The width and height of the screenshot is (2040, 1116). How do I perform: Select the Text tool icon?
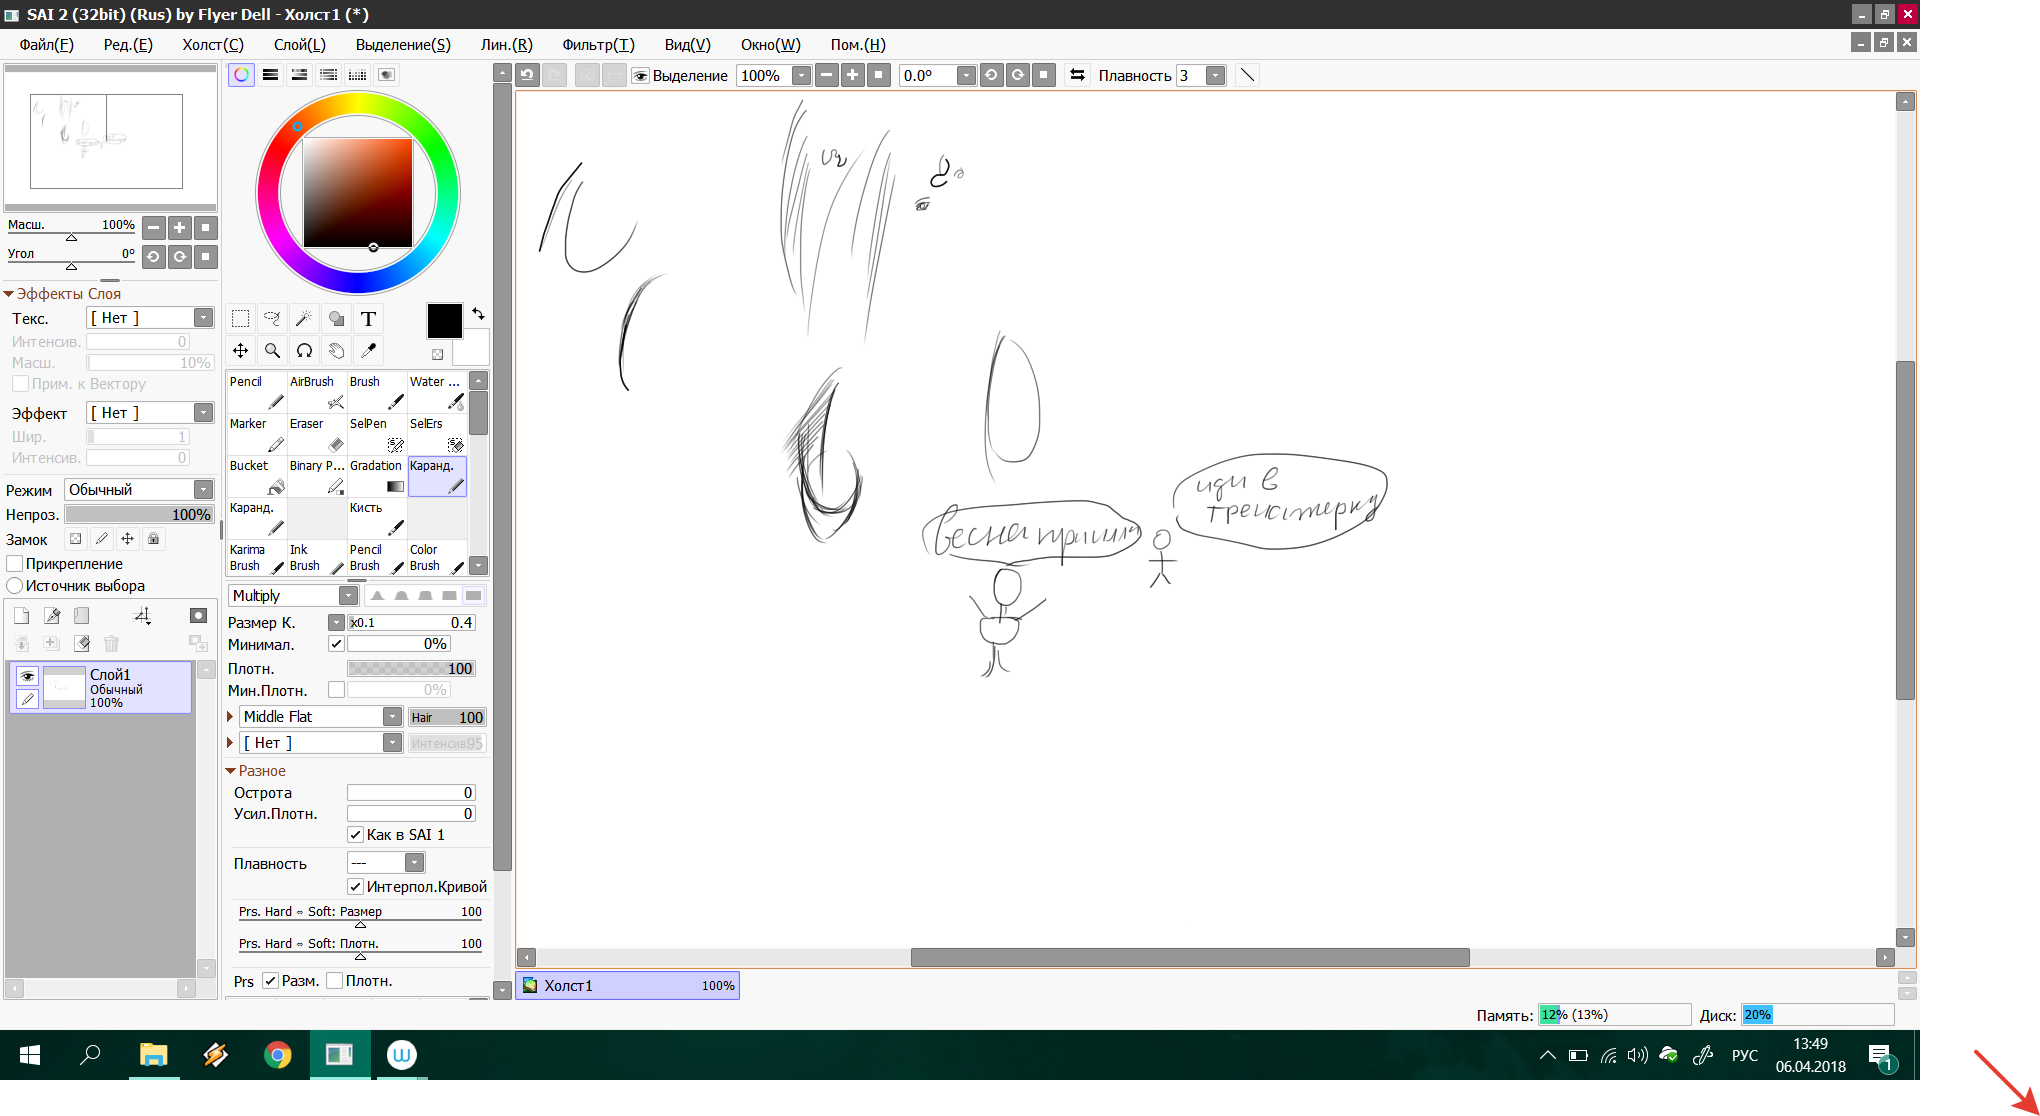pos(368,318)
